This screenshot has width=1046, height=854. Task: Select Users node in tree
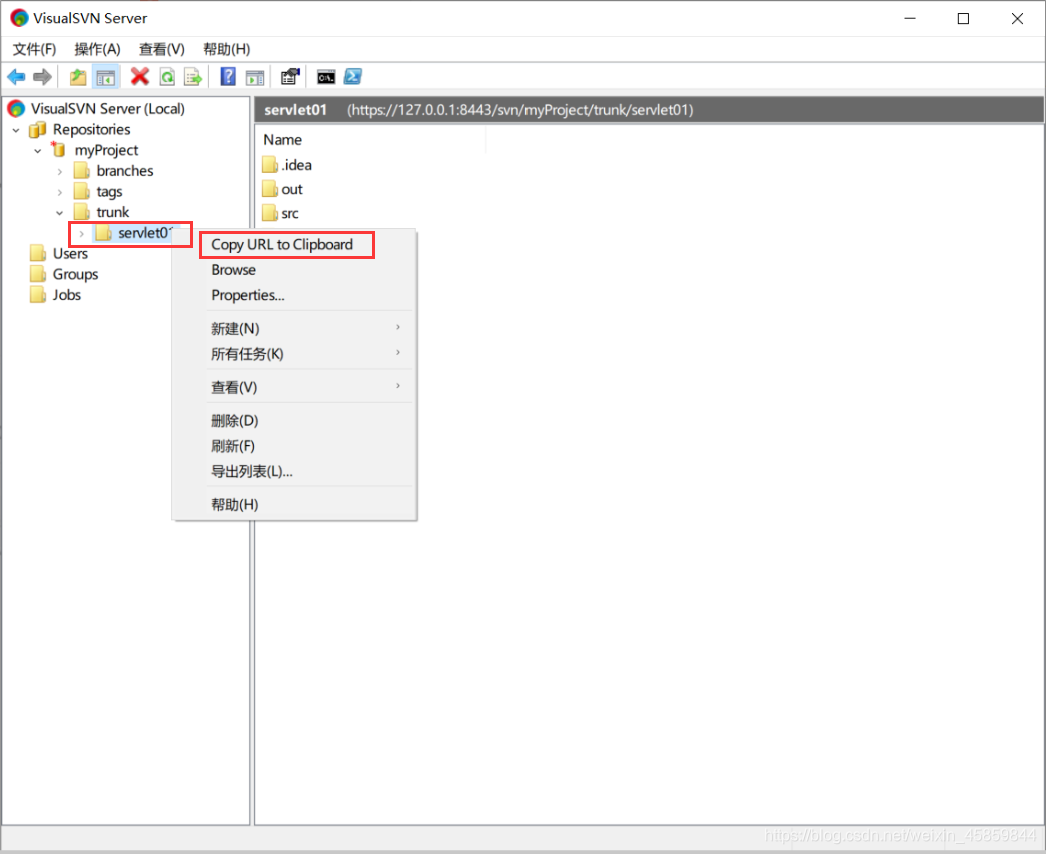click(70, 254)
